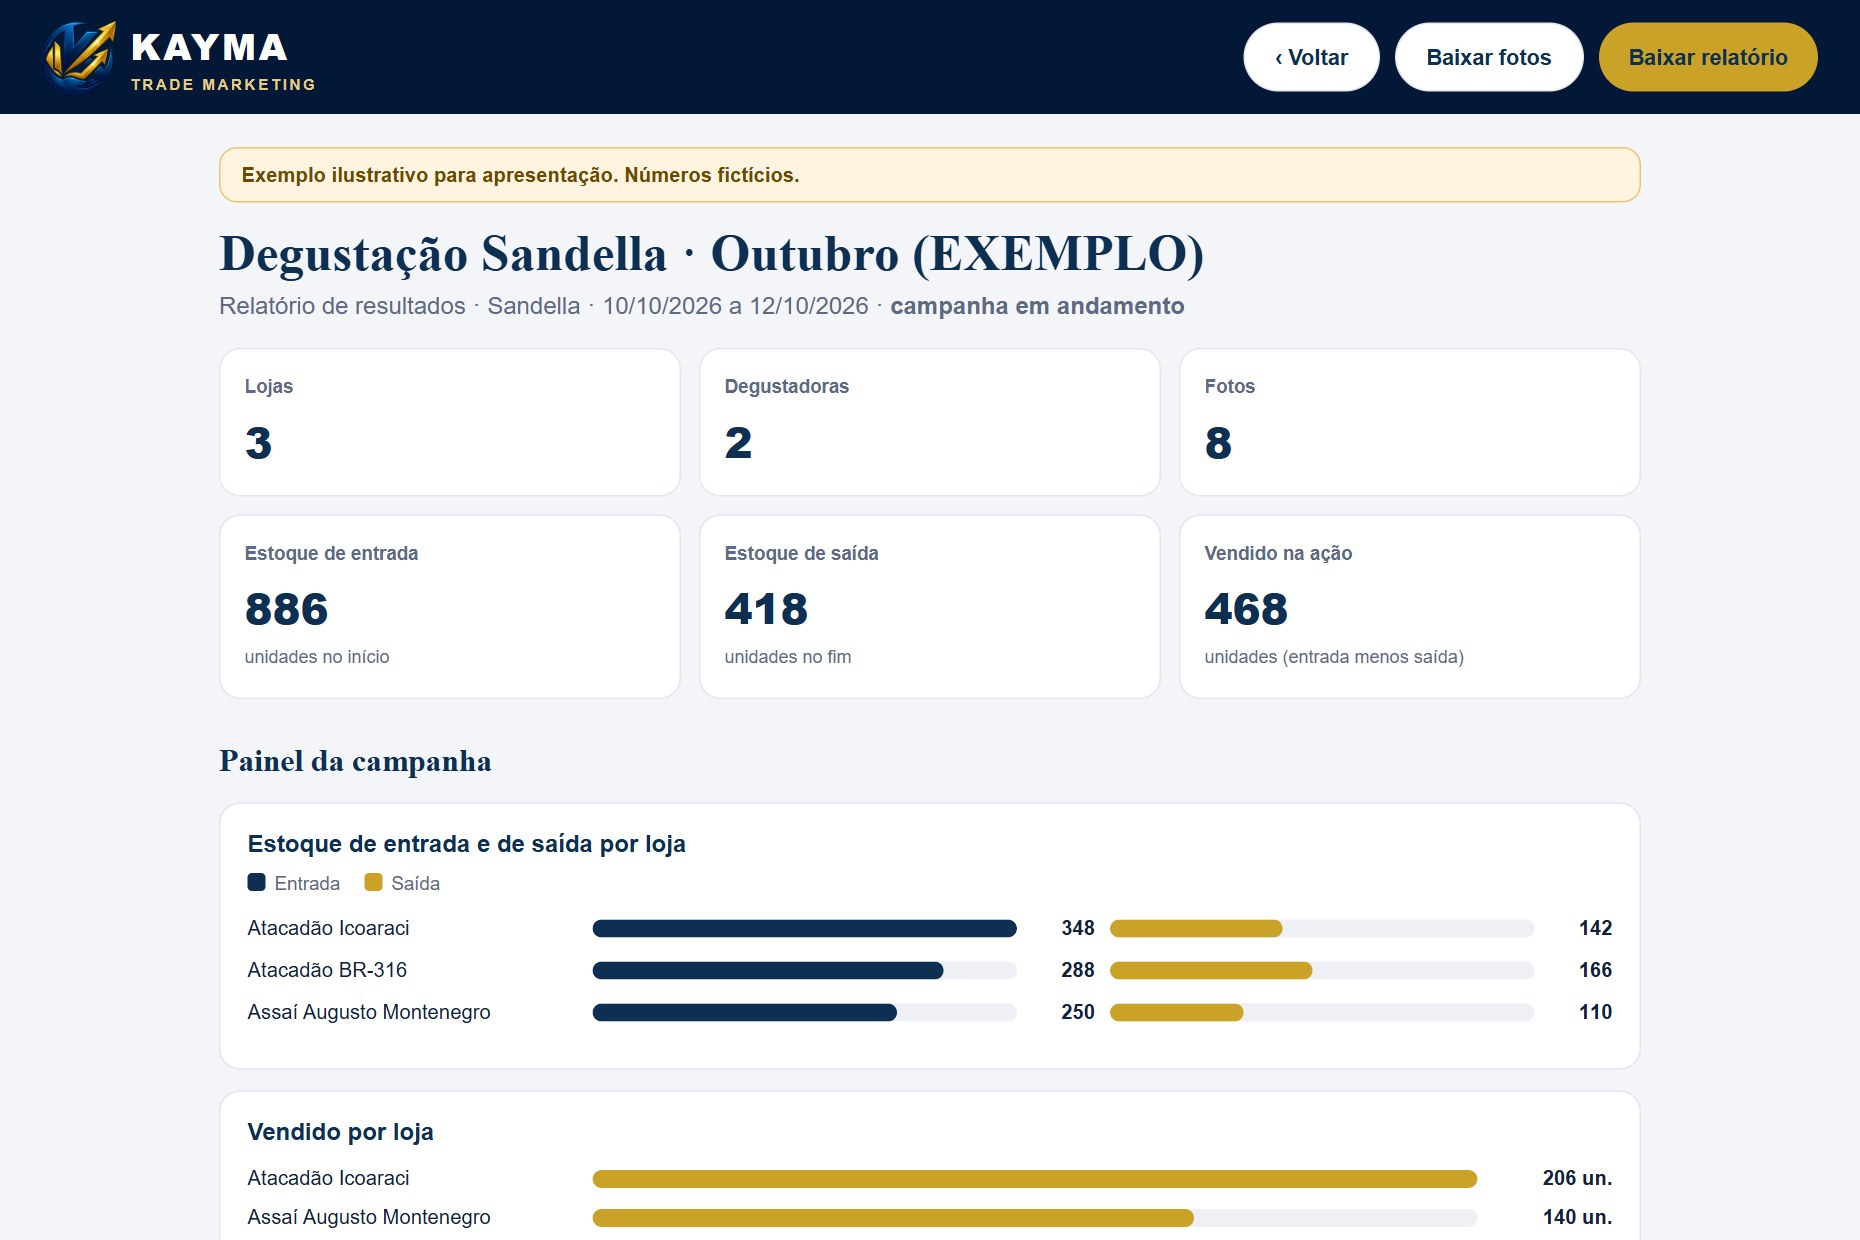
Task: Click the Kayma arrow logo icon
Action: 80,56
